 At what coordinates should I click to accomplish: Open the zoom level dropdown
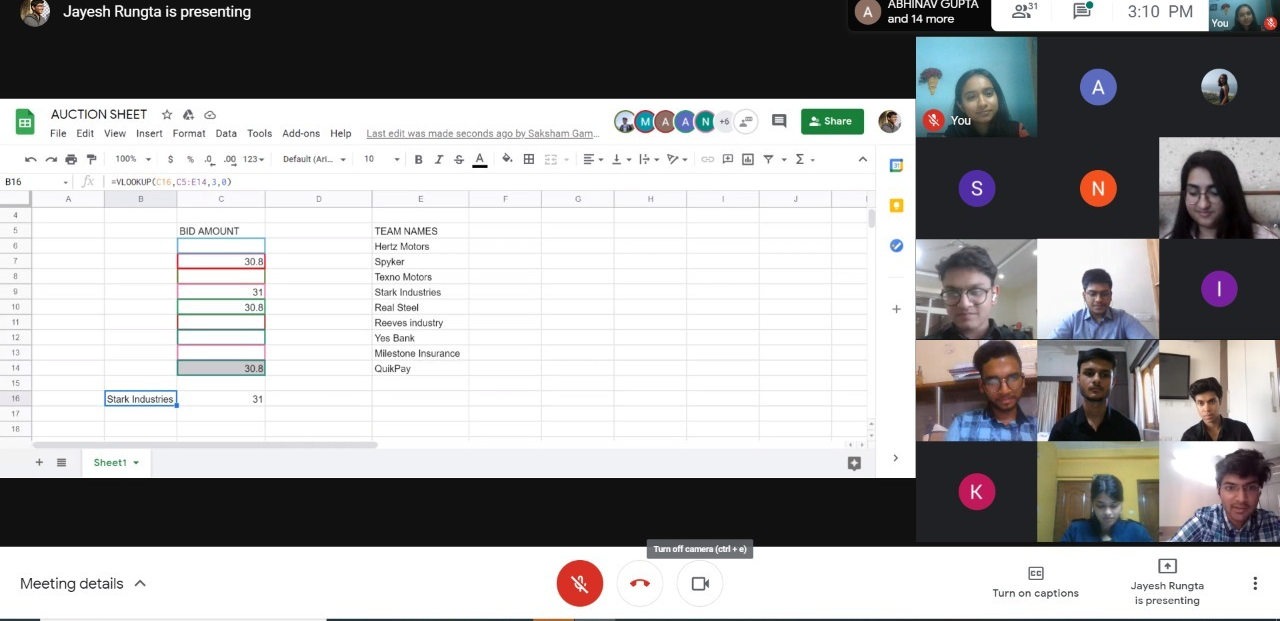coord(132,159)
